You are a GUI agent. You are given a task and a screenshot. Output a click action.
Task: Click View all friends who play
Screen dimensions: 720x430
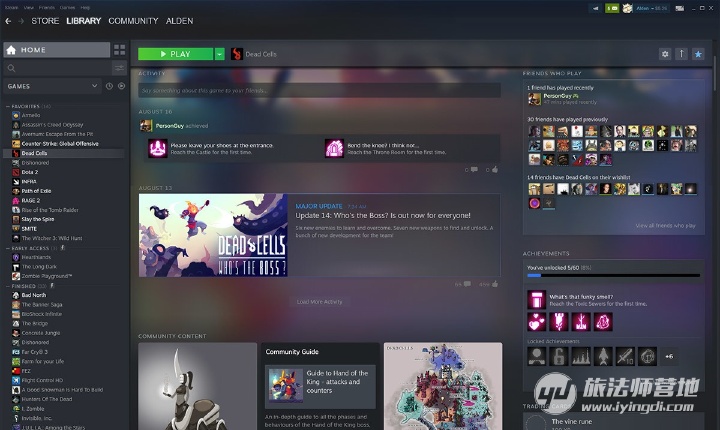(x=665, y=226)
